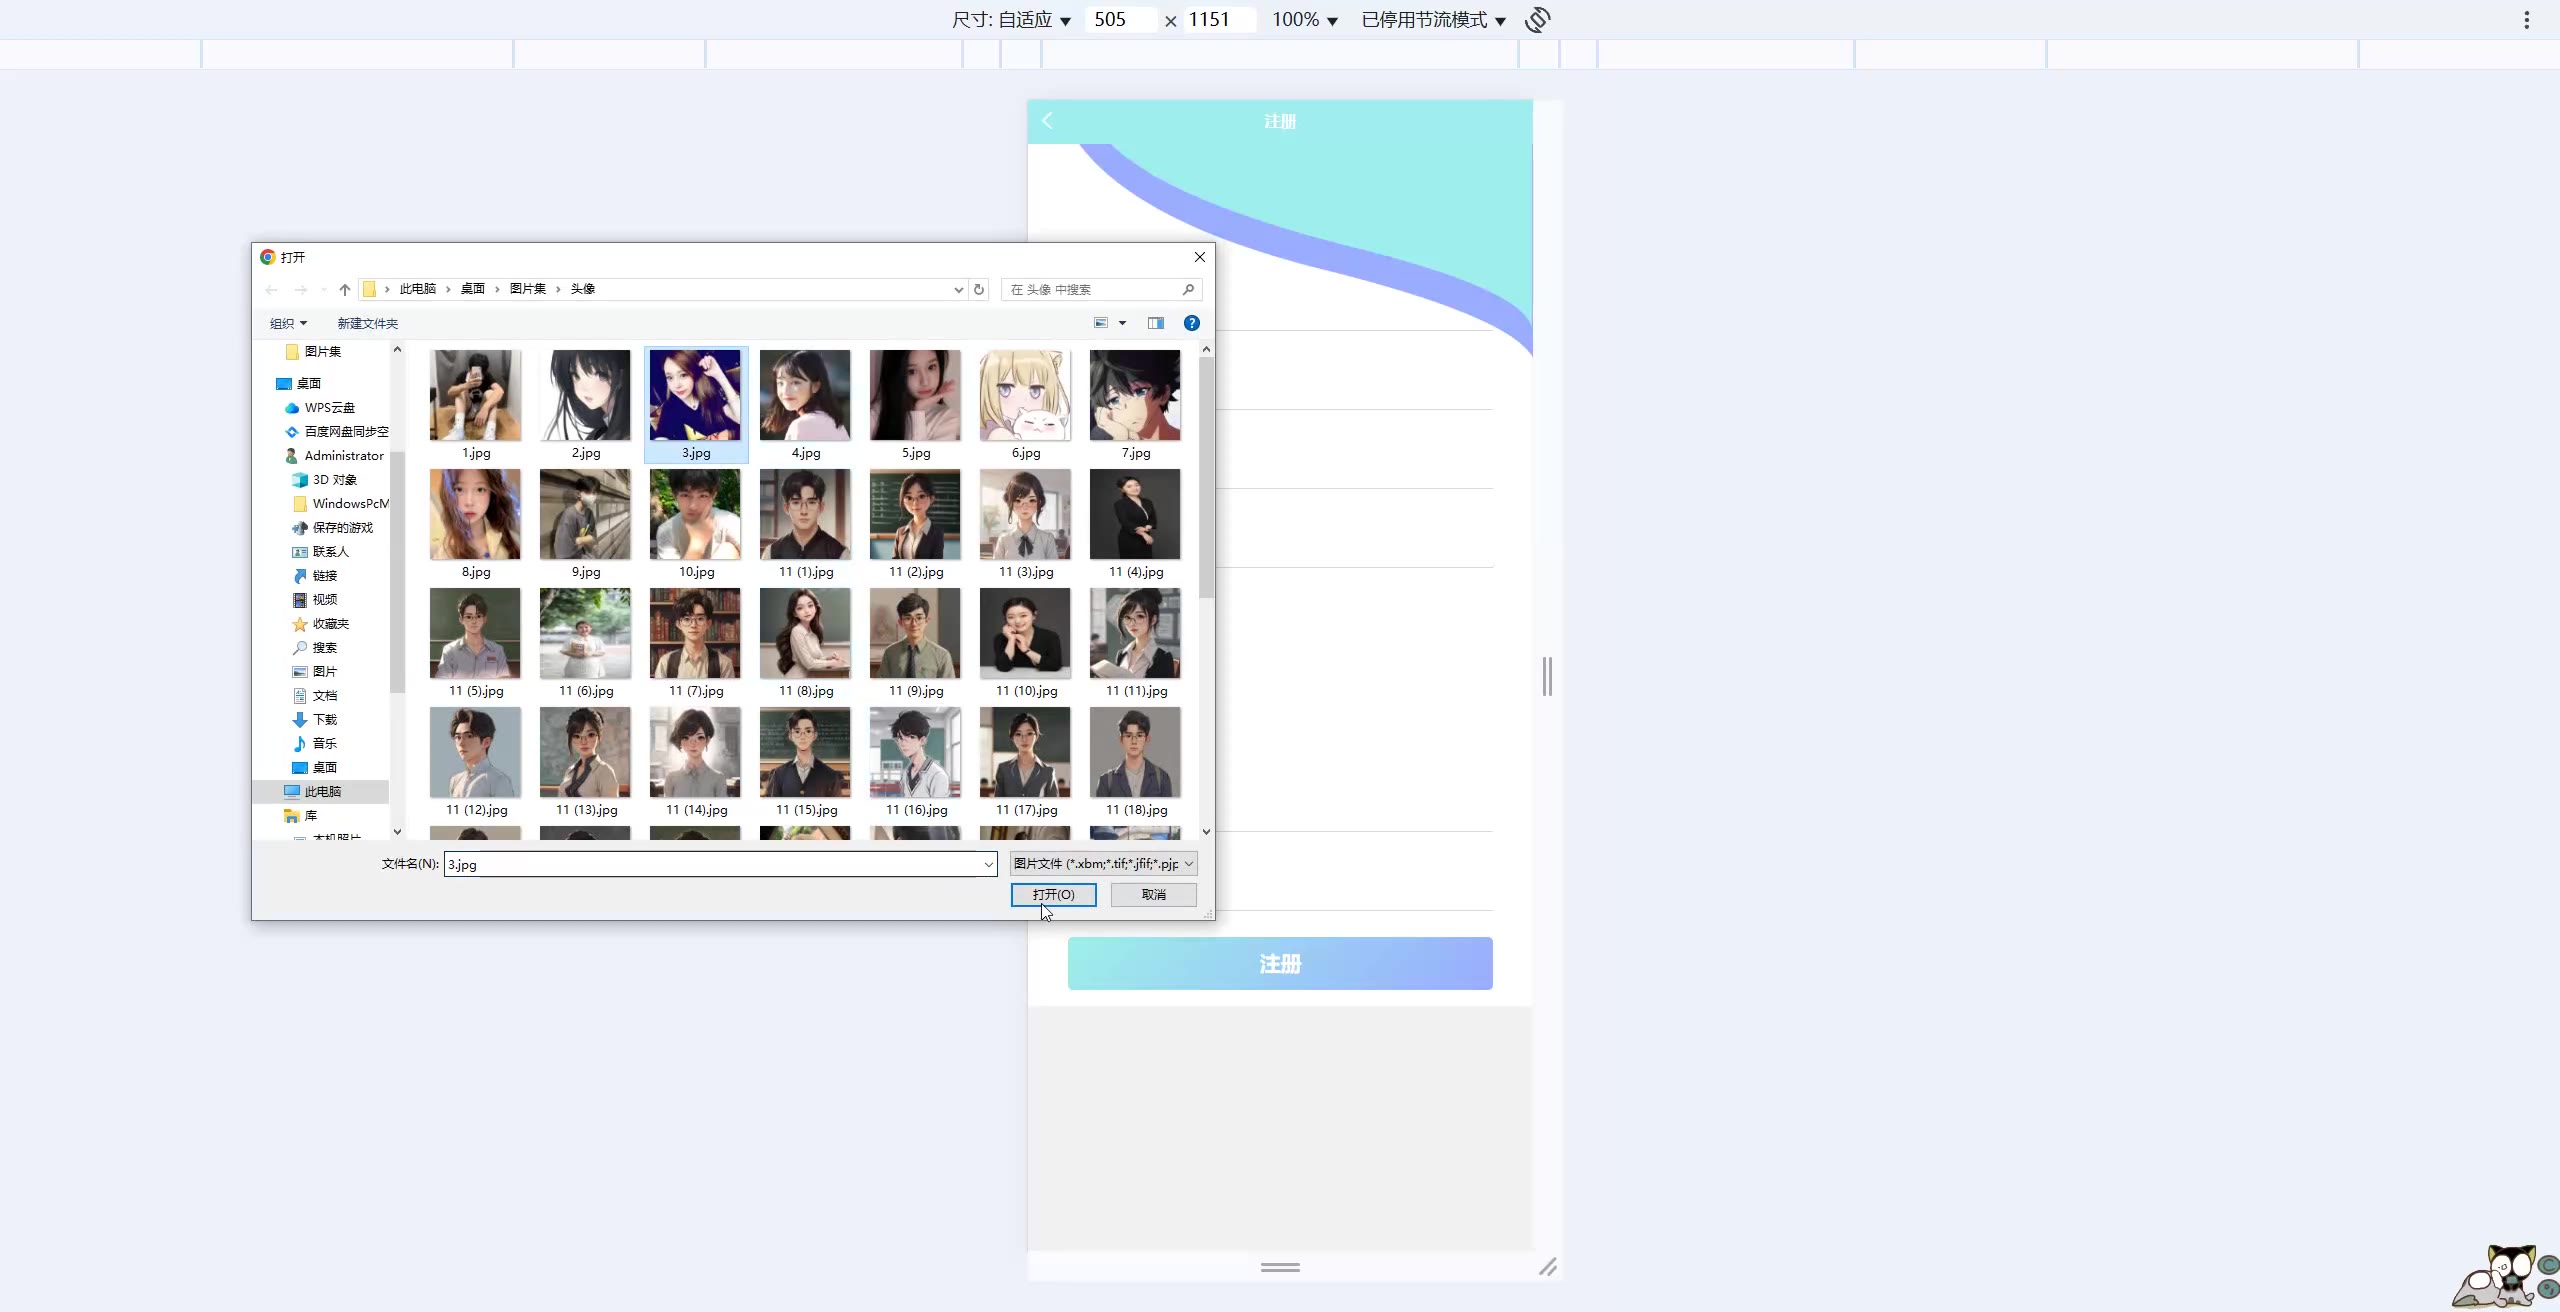
Task: Open the 组织 menu
Action: pyautogui.click(x=288, y=324)
